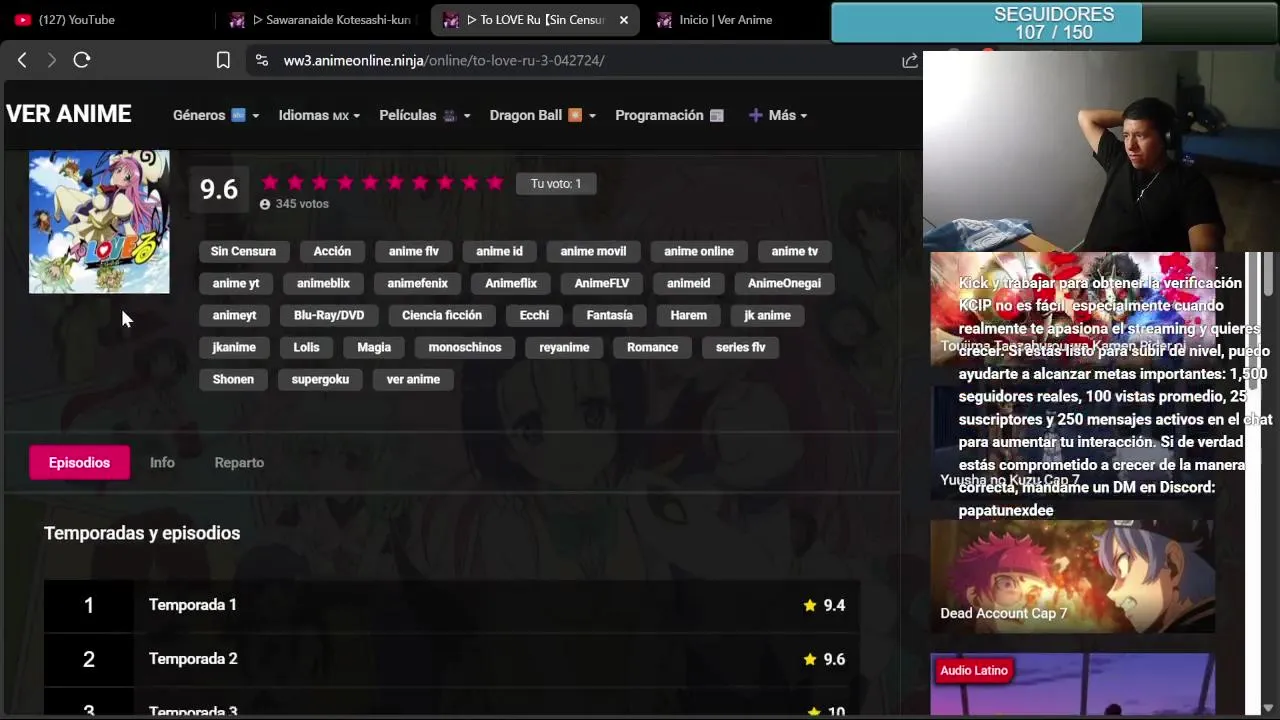Click the bookmark icon in address bar

223,60
